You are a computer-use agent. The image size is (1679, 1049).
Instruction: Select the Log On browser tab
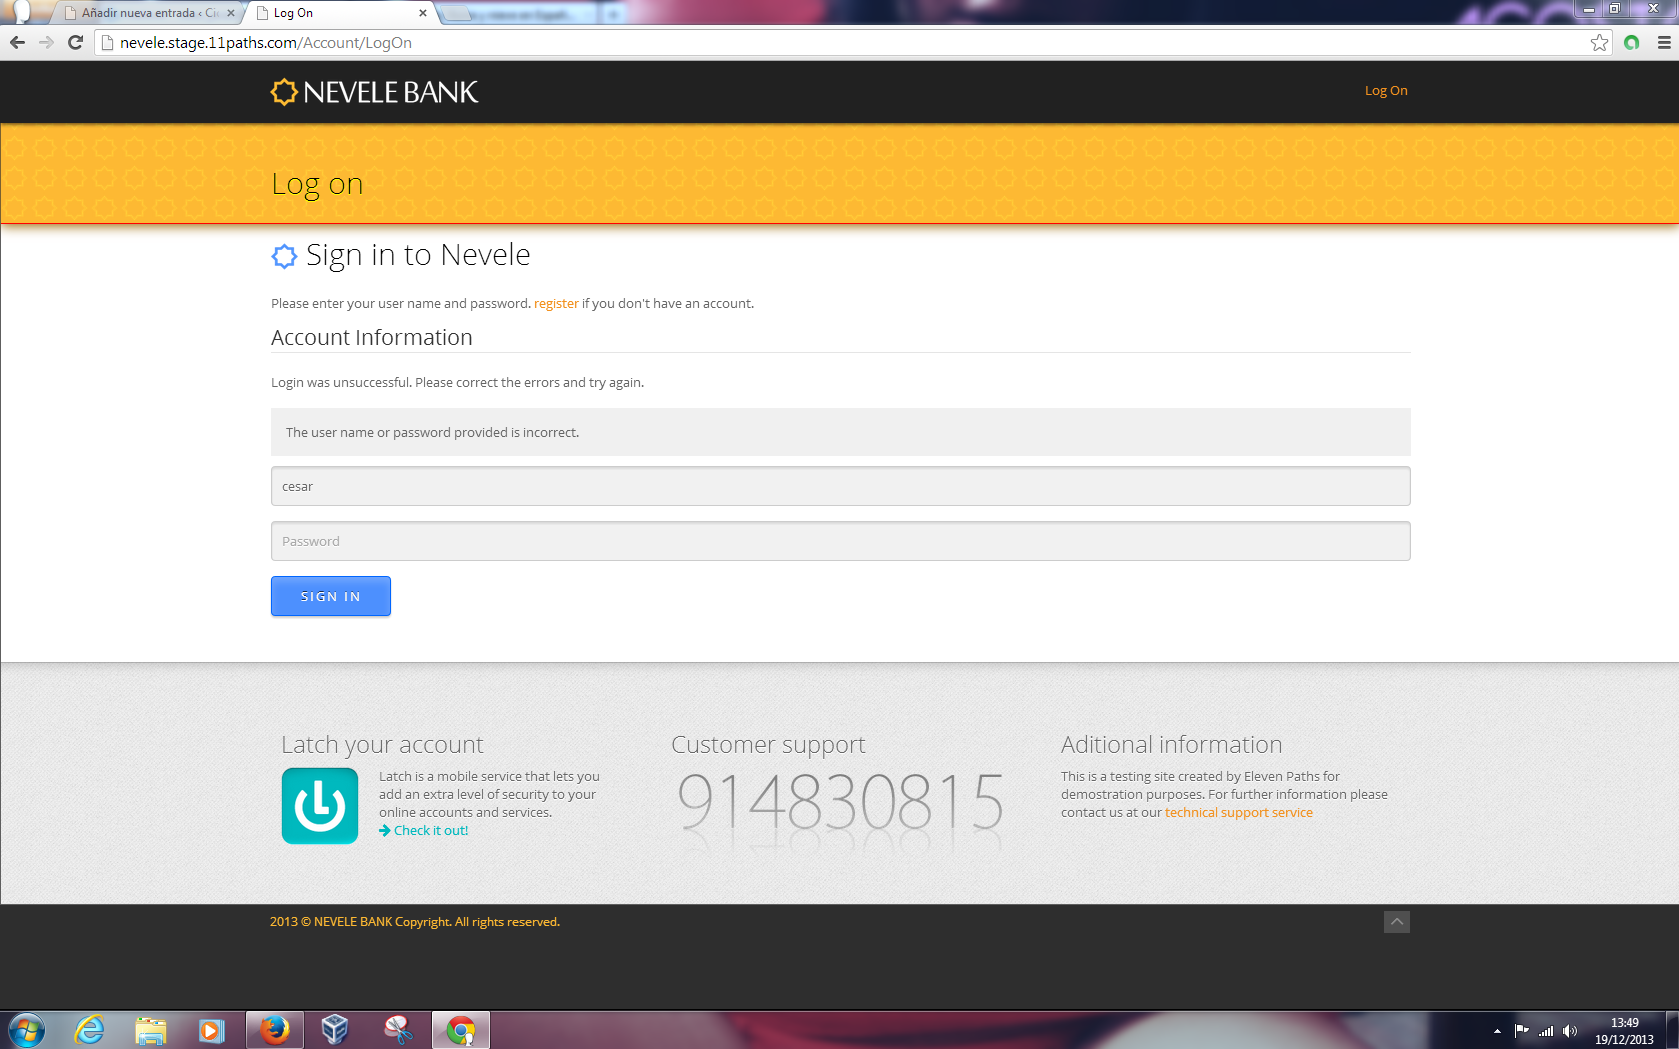[335, 13]
